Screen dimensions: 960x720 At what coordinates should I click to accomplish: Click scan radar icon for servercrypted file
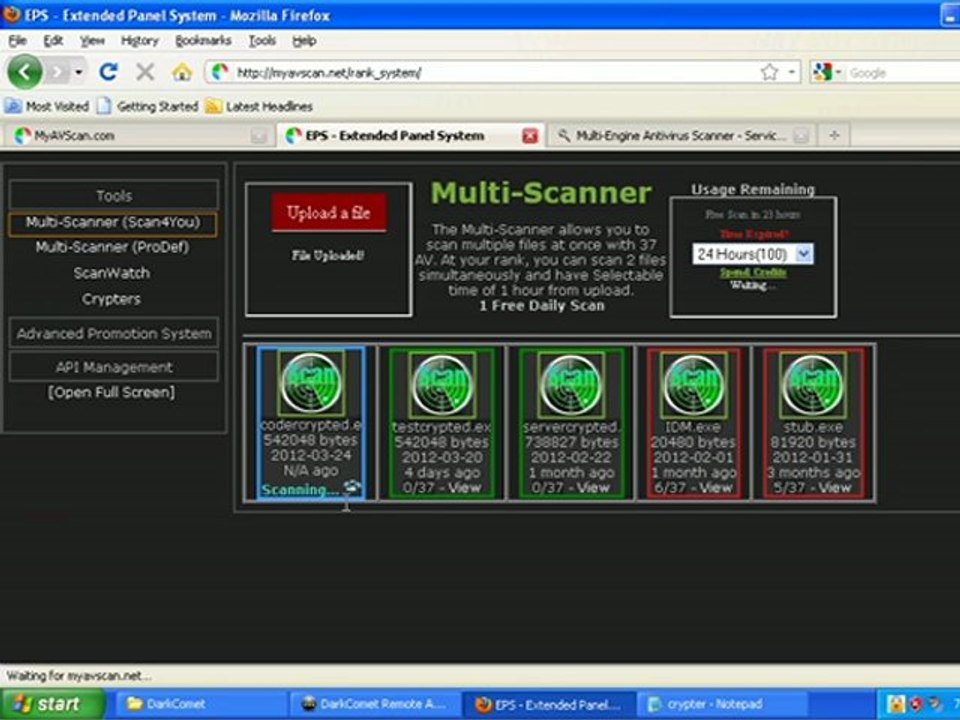coord(570,385)
